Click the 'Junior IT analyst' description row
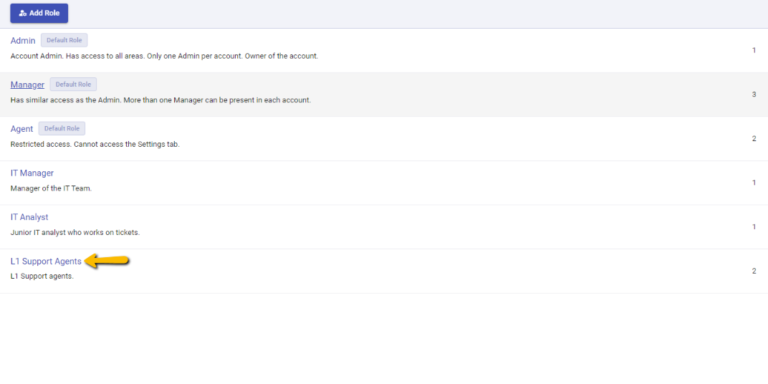The image size is (768, 384). (x=75, y=232)
